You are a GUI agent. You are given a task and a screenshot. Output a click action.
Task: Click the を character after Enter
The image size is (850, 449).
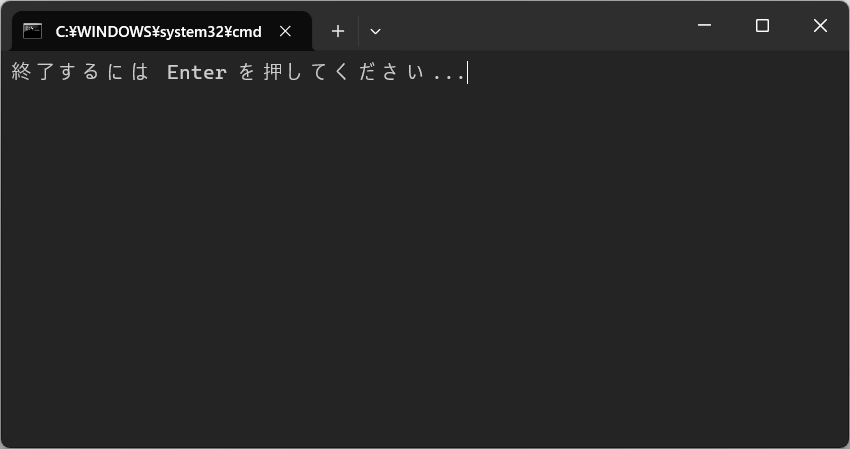point(247,72)
